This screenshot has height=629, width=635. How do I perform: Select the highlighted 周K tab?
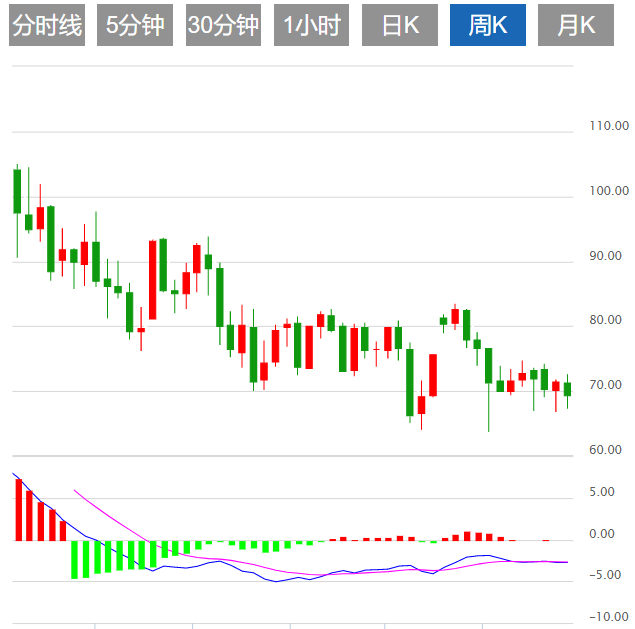pyautogui.click(x=488, y=25)
